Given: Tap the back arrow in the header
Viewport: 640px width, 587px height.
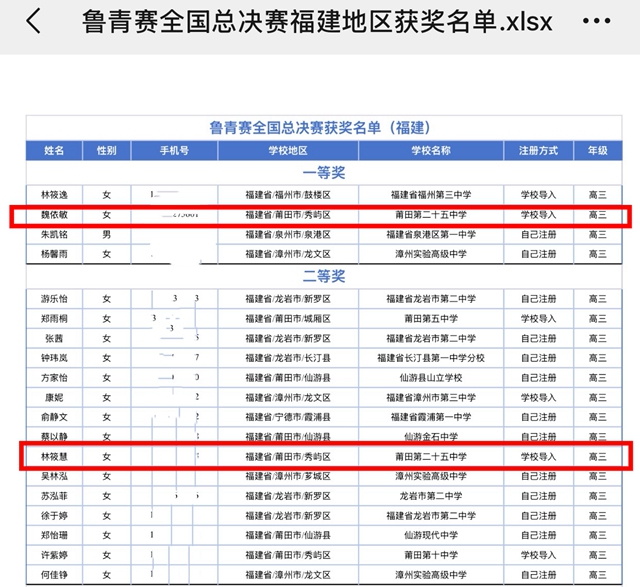Looking at the screenshot, I should [x=33, y=22].
